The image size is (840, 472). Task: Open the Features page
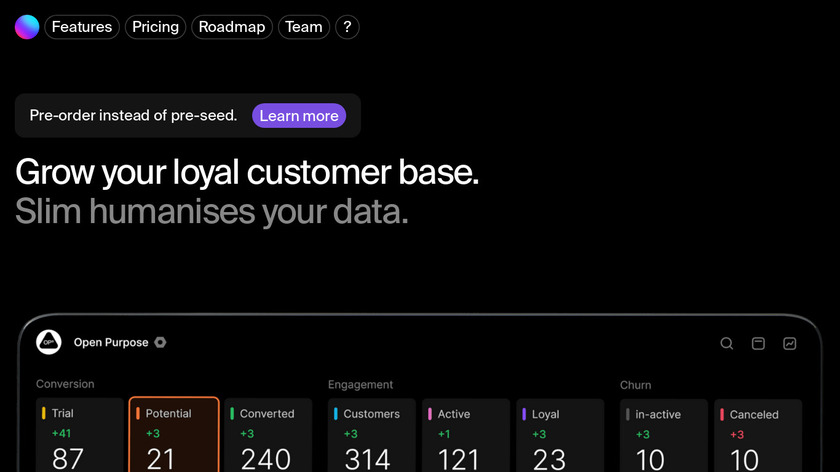click(x=82, y=27)
